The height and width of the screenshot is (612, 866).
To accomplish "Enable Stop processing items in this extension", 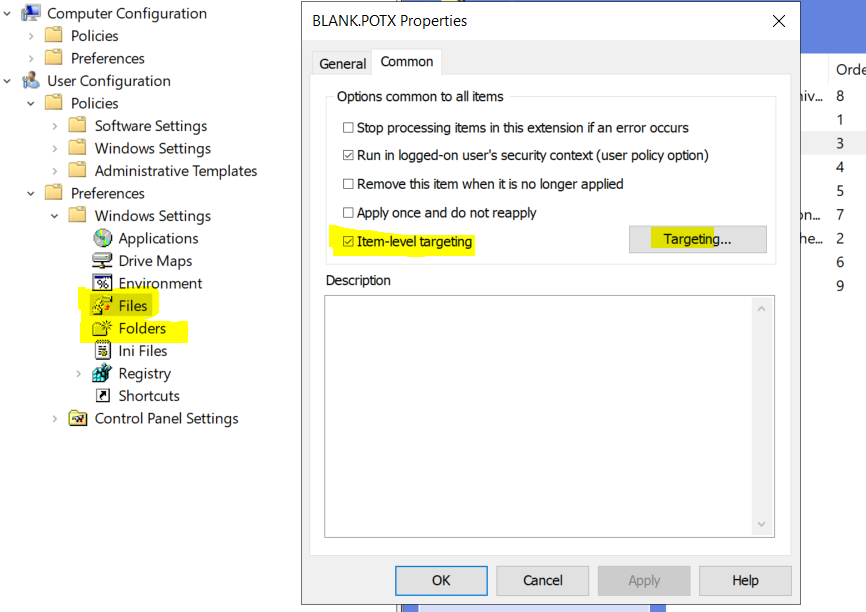I will 349,128.
